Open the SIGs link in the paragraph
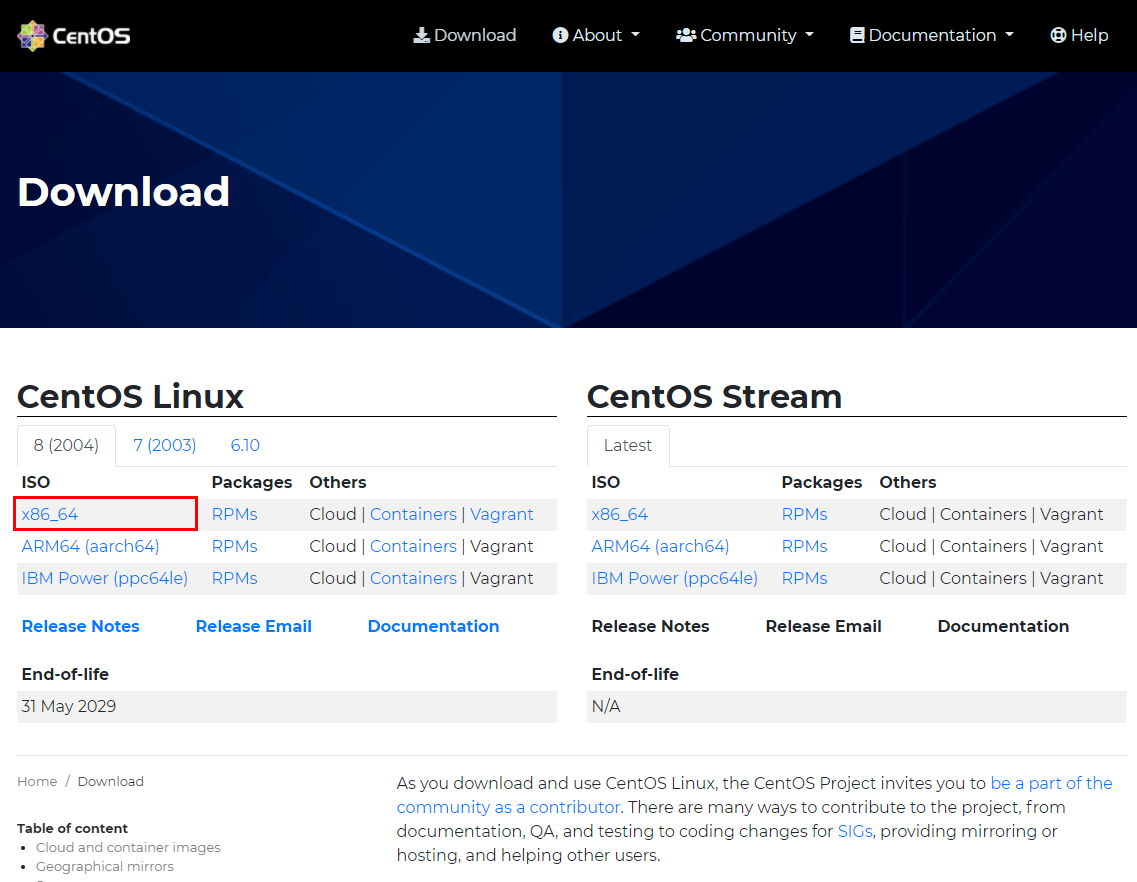Screen dimensions: 1137x882 pos(855,831)
